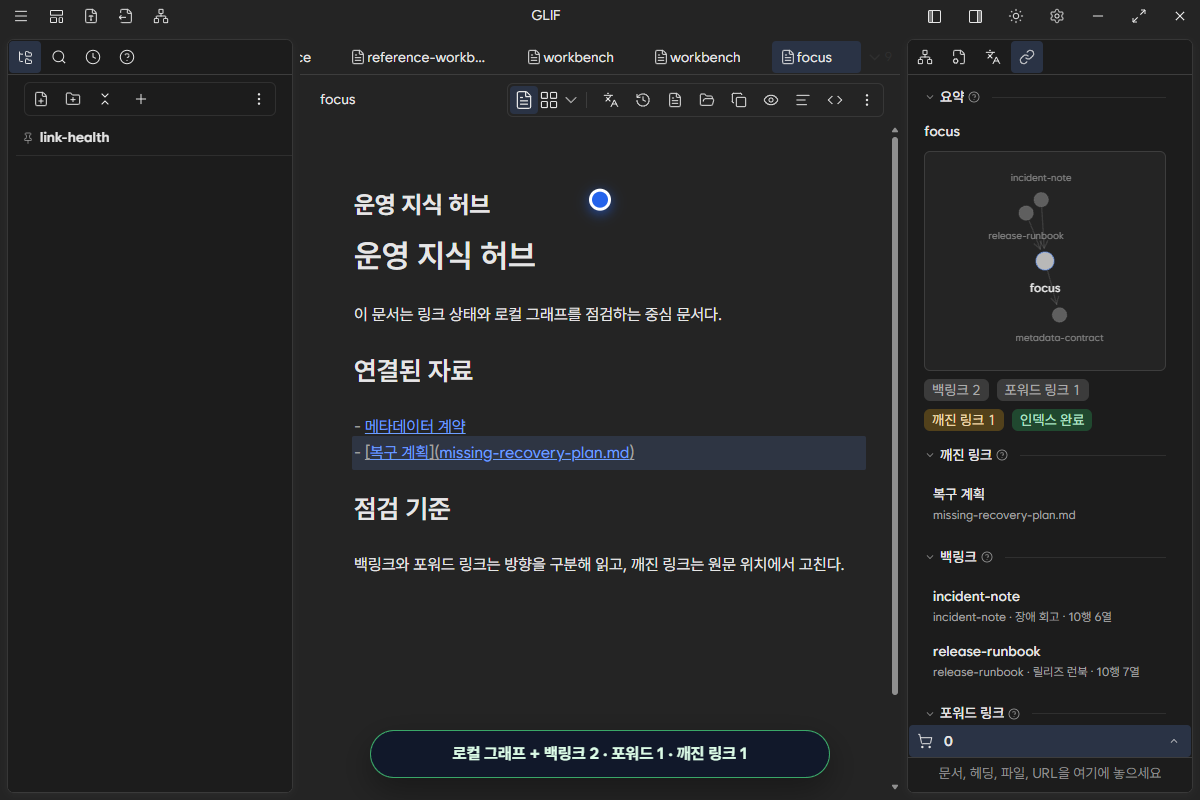The width and height of the screenshot is (1200, 800).
Task: Click the 백링크 2 badge
Action: point(957,390)
